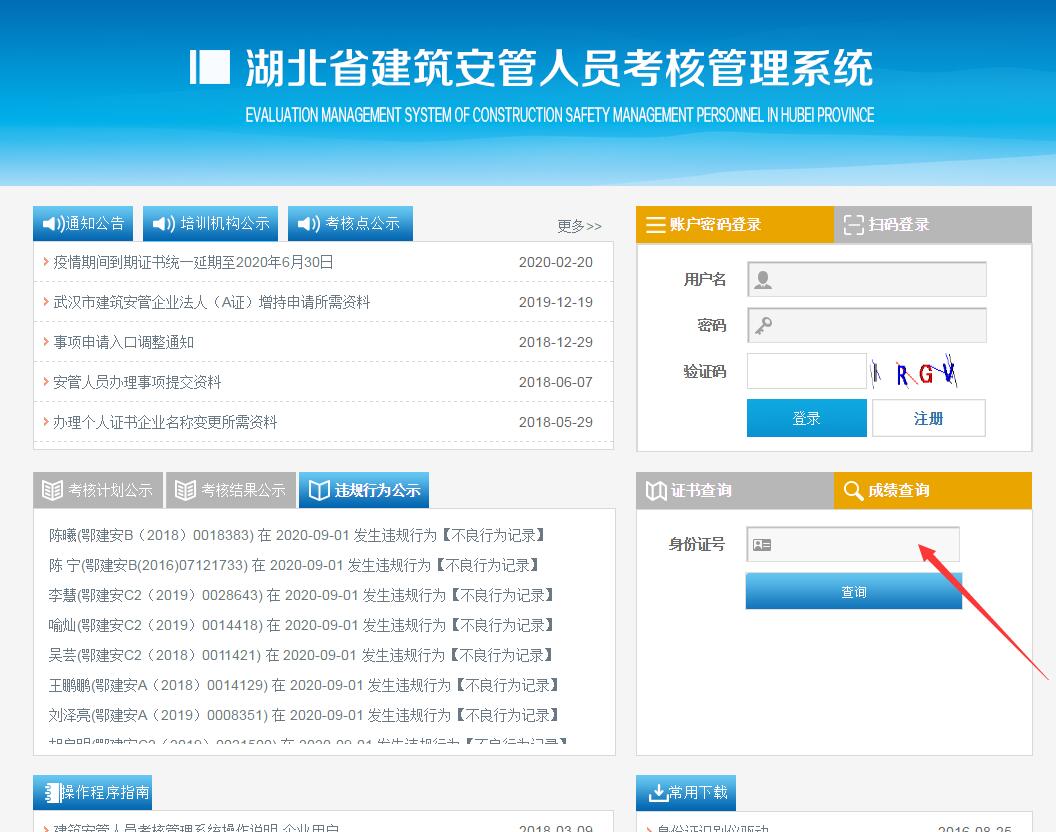Image resolution: width=1056 pixels, height=832 pixels.
Task: Click the 查询 button
Action: tap(853, 591)
